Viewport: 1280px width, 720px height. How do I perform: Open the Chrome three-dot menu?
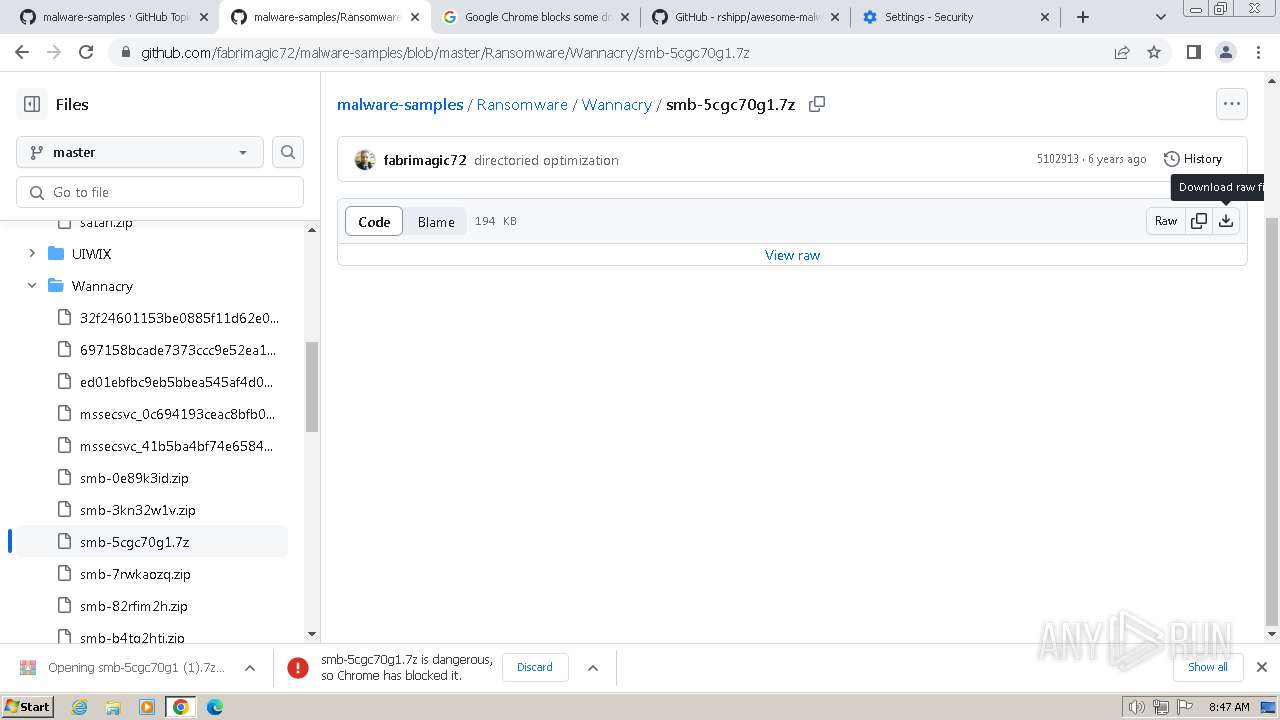coord(1257,52)
